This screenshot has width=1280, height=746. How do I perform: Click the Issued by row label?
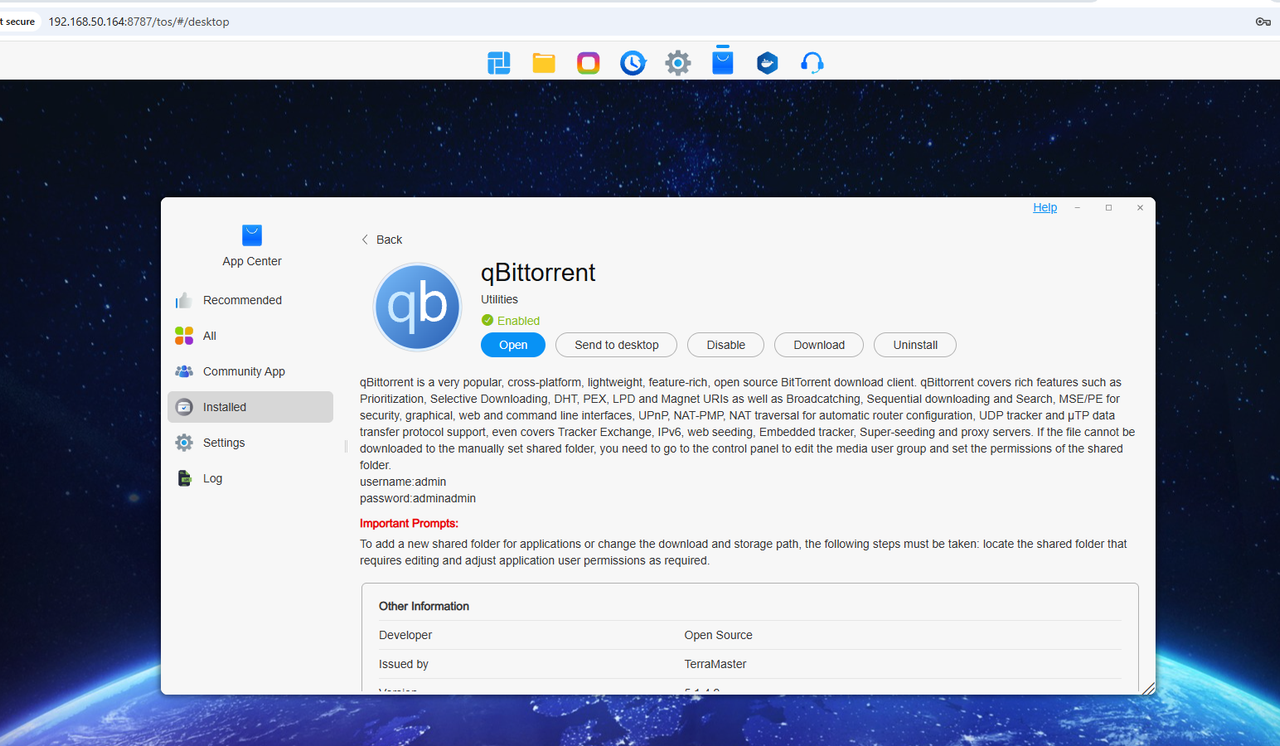404,664
